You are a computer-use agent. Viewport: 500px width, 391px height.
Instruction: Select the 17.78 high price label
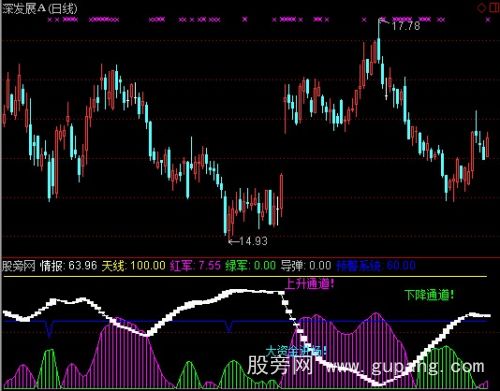tap(406, 26)
